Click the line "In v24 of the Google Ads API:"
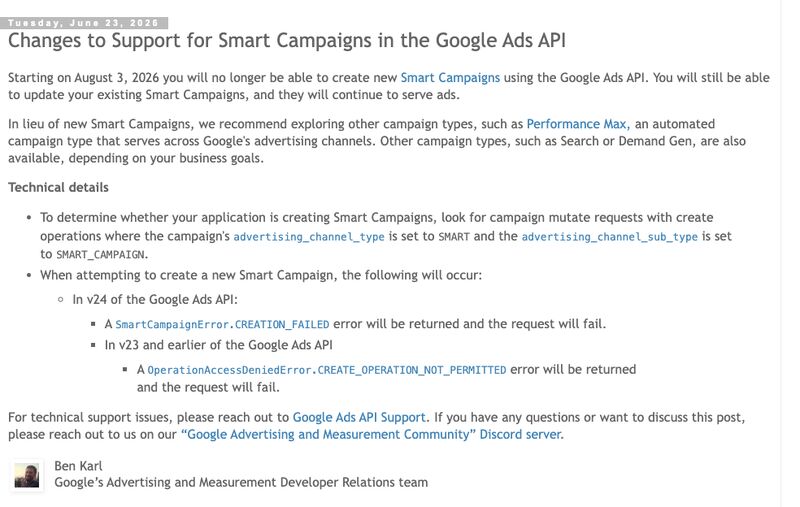 click(x=155, y=299)
